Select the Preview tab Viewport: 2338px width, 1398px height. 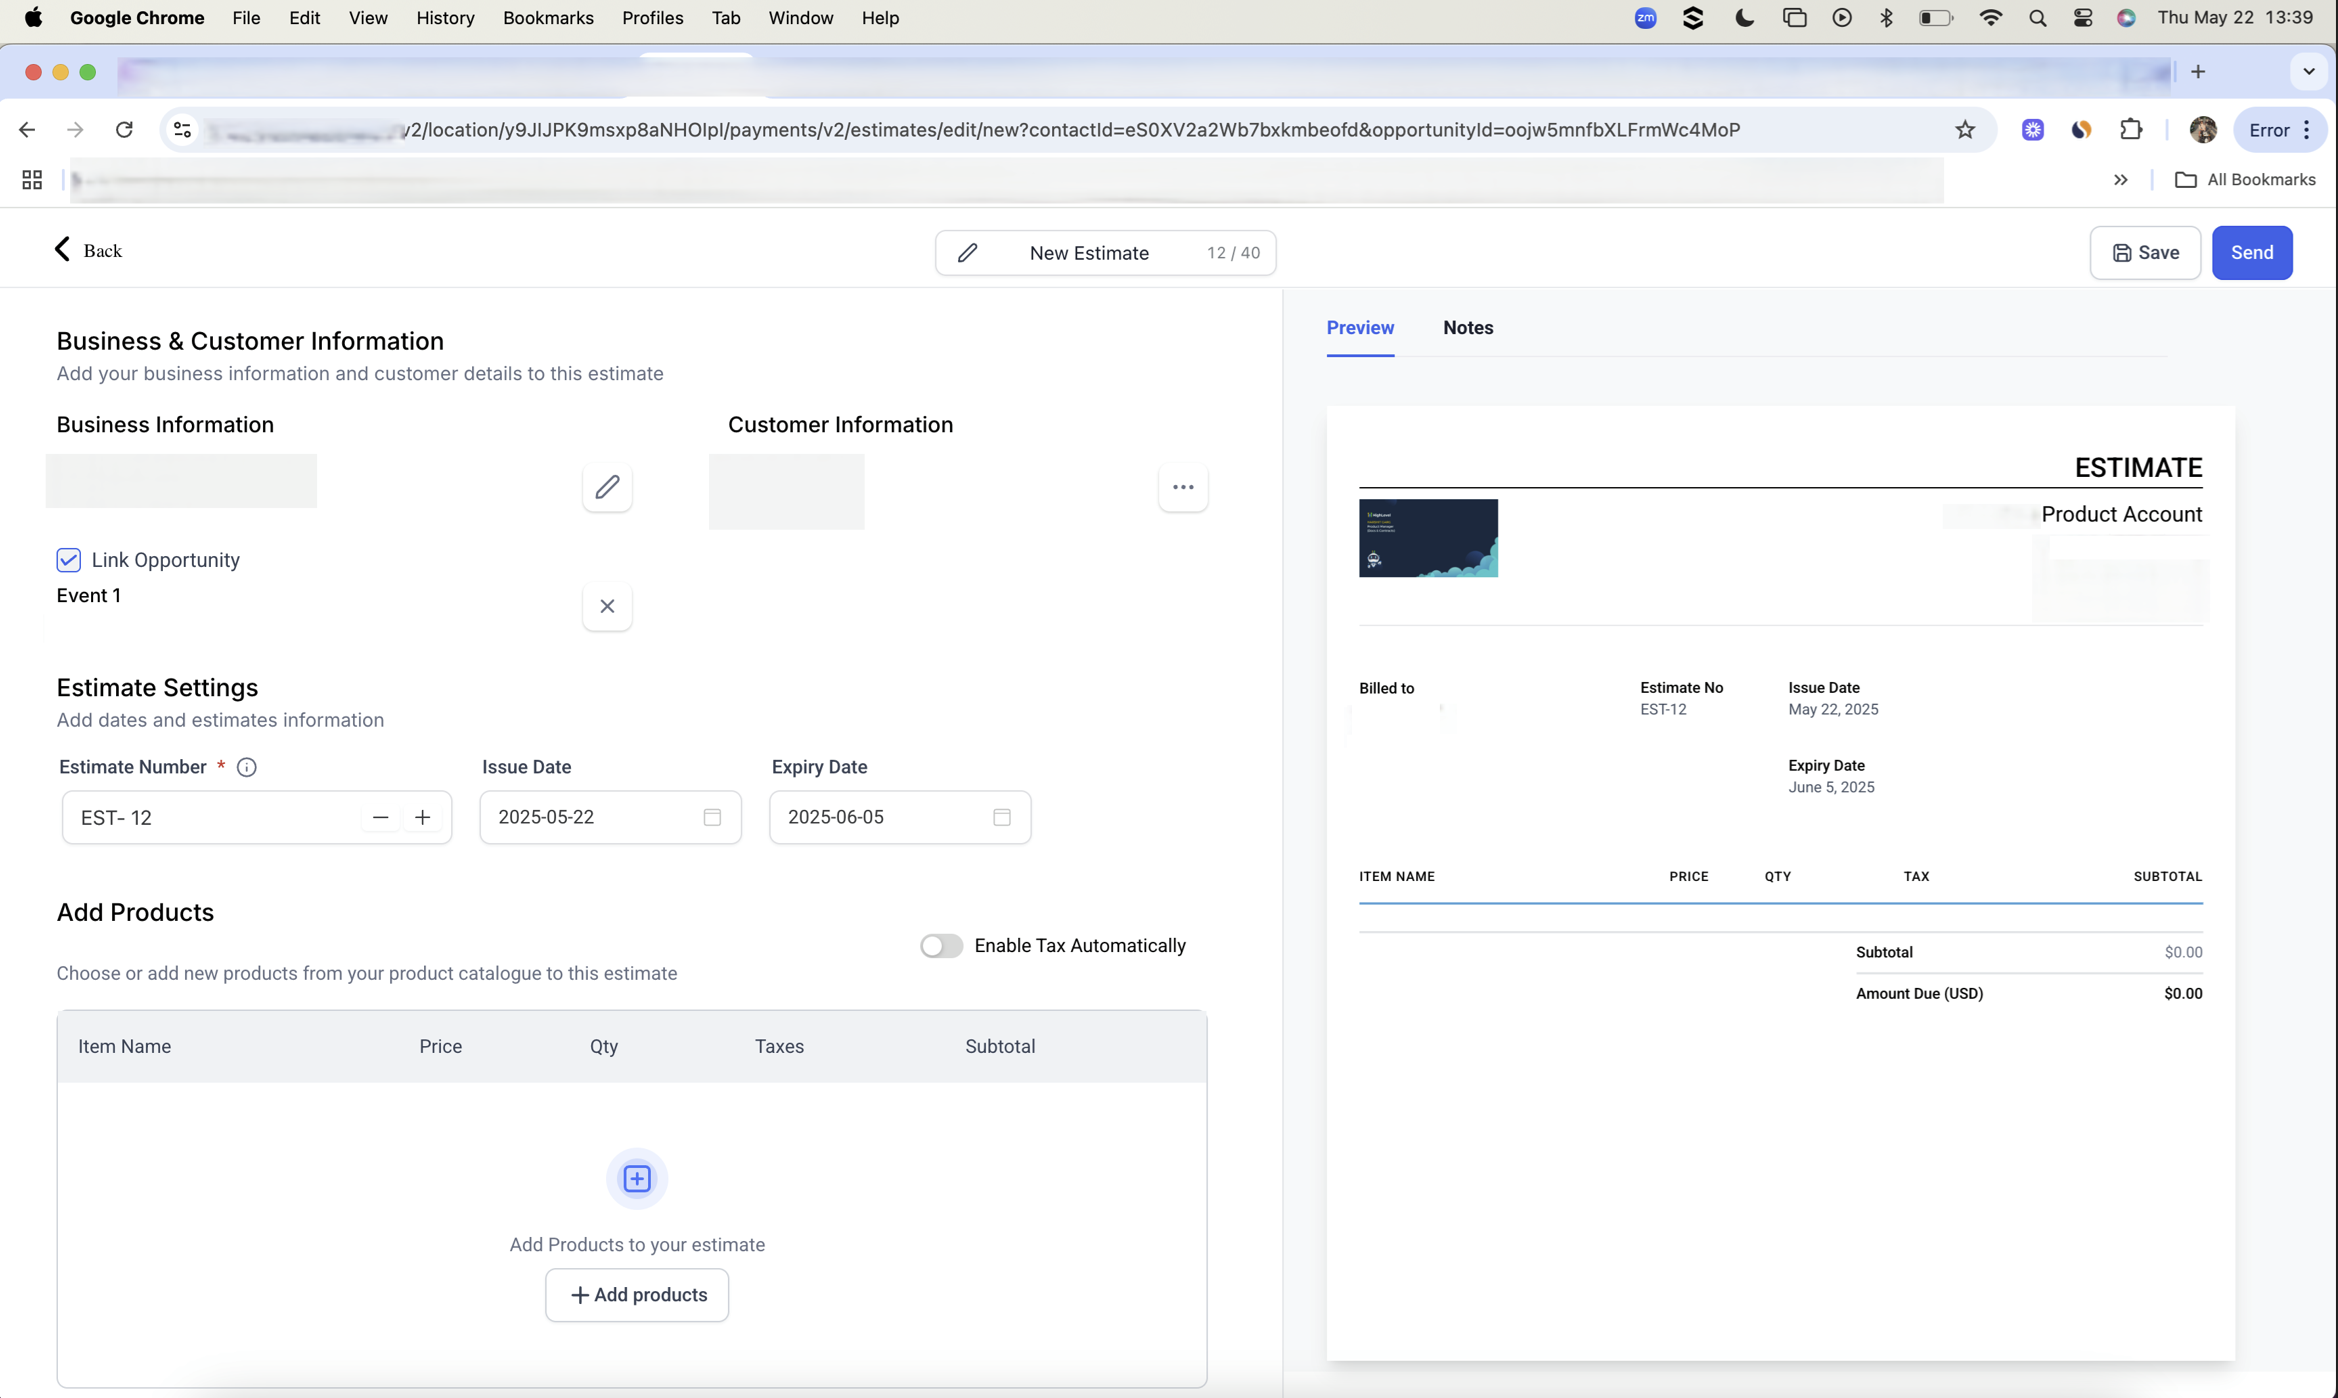pos(1360,328)
